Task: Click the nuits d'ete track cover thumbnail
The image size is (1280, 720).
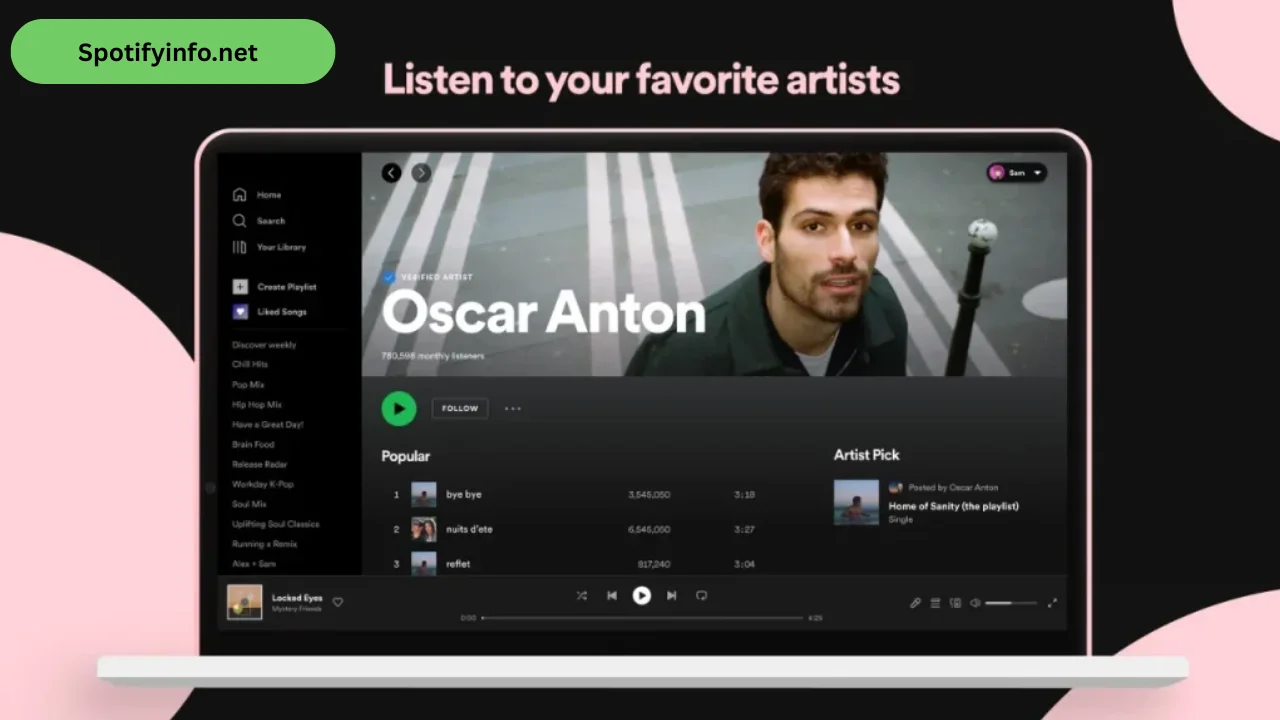Action: 424,530
